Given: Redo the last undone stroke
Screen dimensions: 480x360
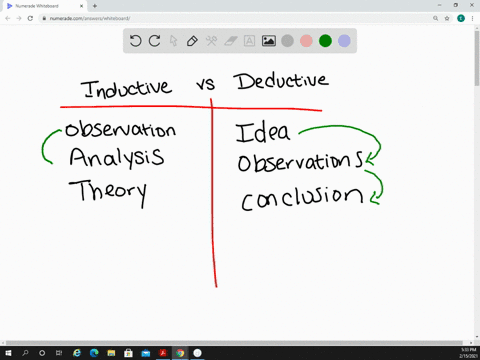Looking at the screenshot, I should click(154, 41).
